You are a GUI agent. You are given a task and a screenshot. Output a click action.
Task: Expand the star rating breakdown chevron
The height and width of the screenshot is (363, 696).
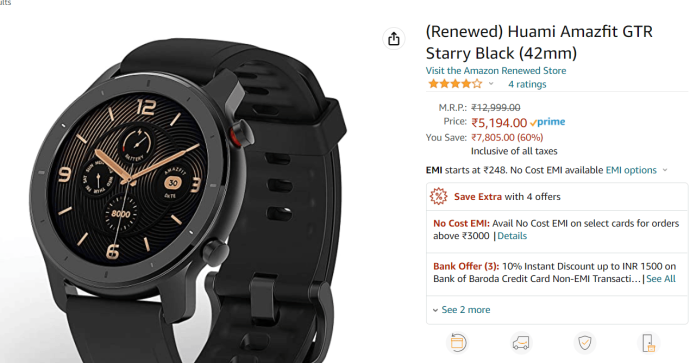(x=491, y=84)
